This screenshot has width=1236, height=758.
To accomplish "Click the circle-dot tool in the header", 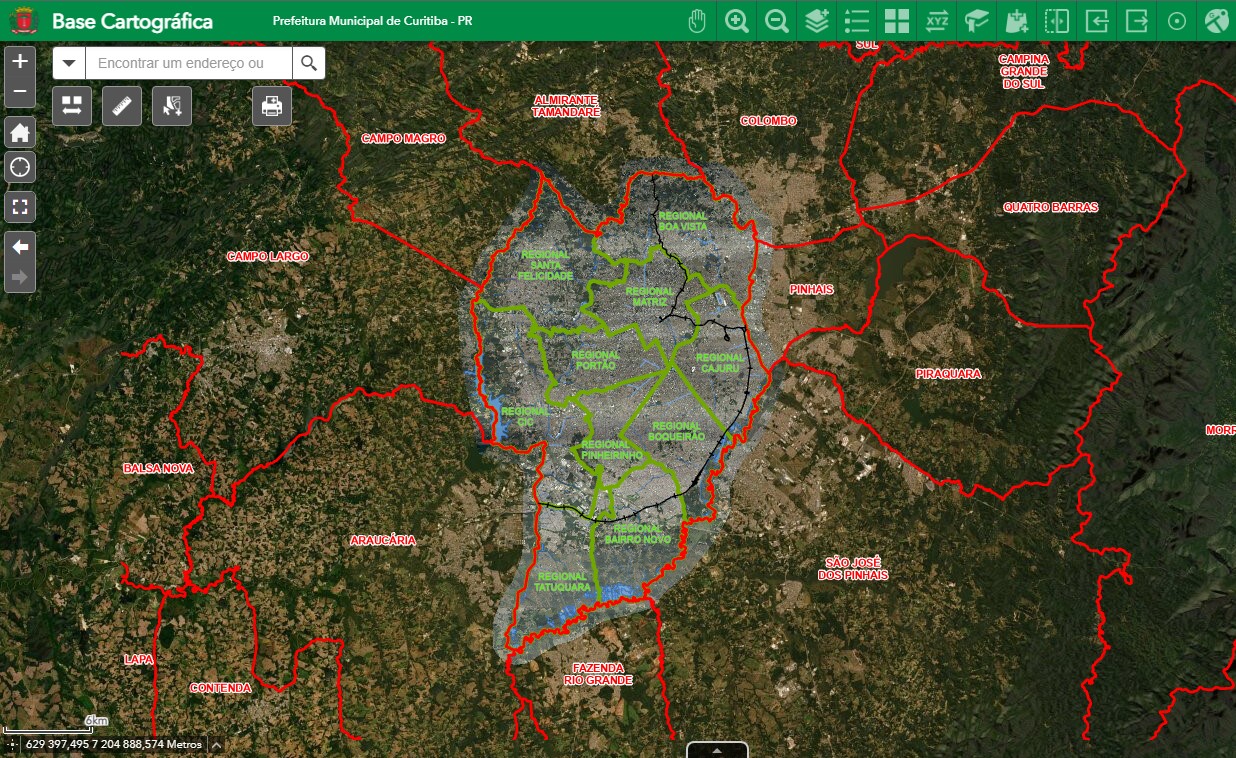I will click(x=1177, y=21).
